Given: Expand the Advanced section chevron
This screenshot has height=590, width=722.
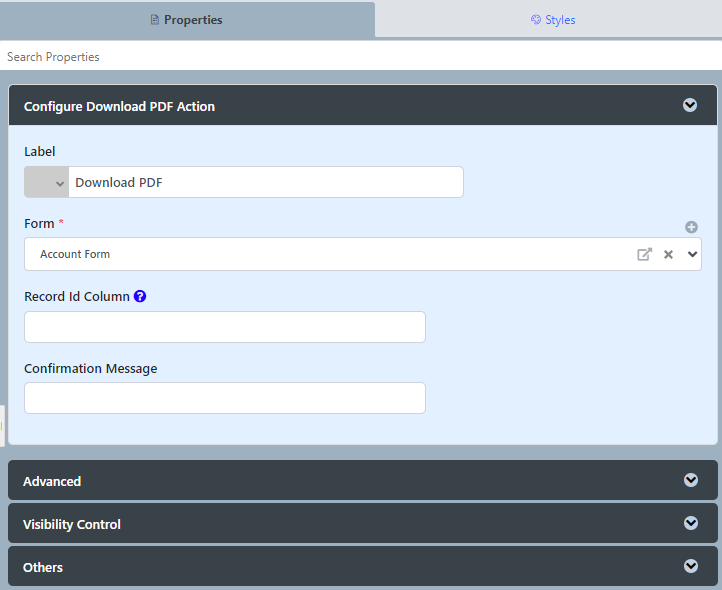Looking at the screenshot, I should 690,480.
